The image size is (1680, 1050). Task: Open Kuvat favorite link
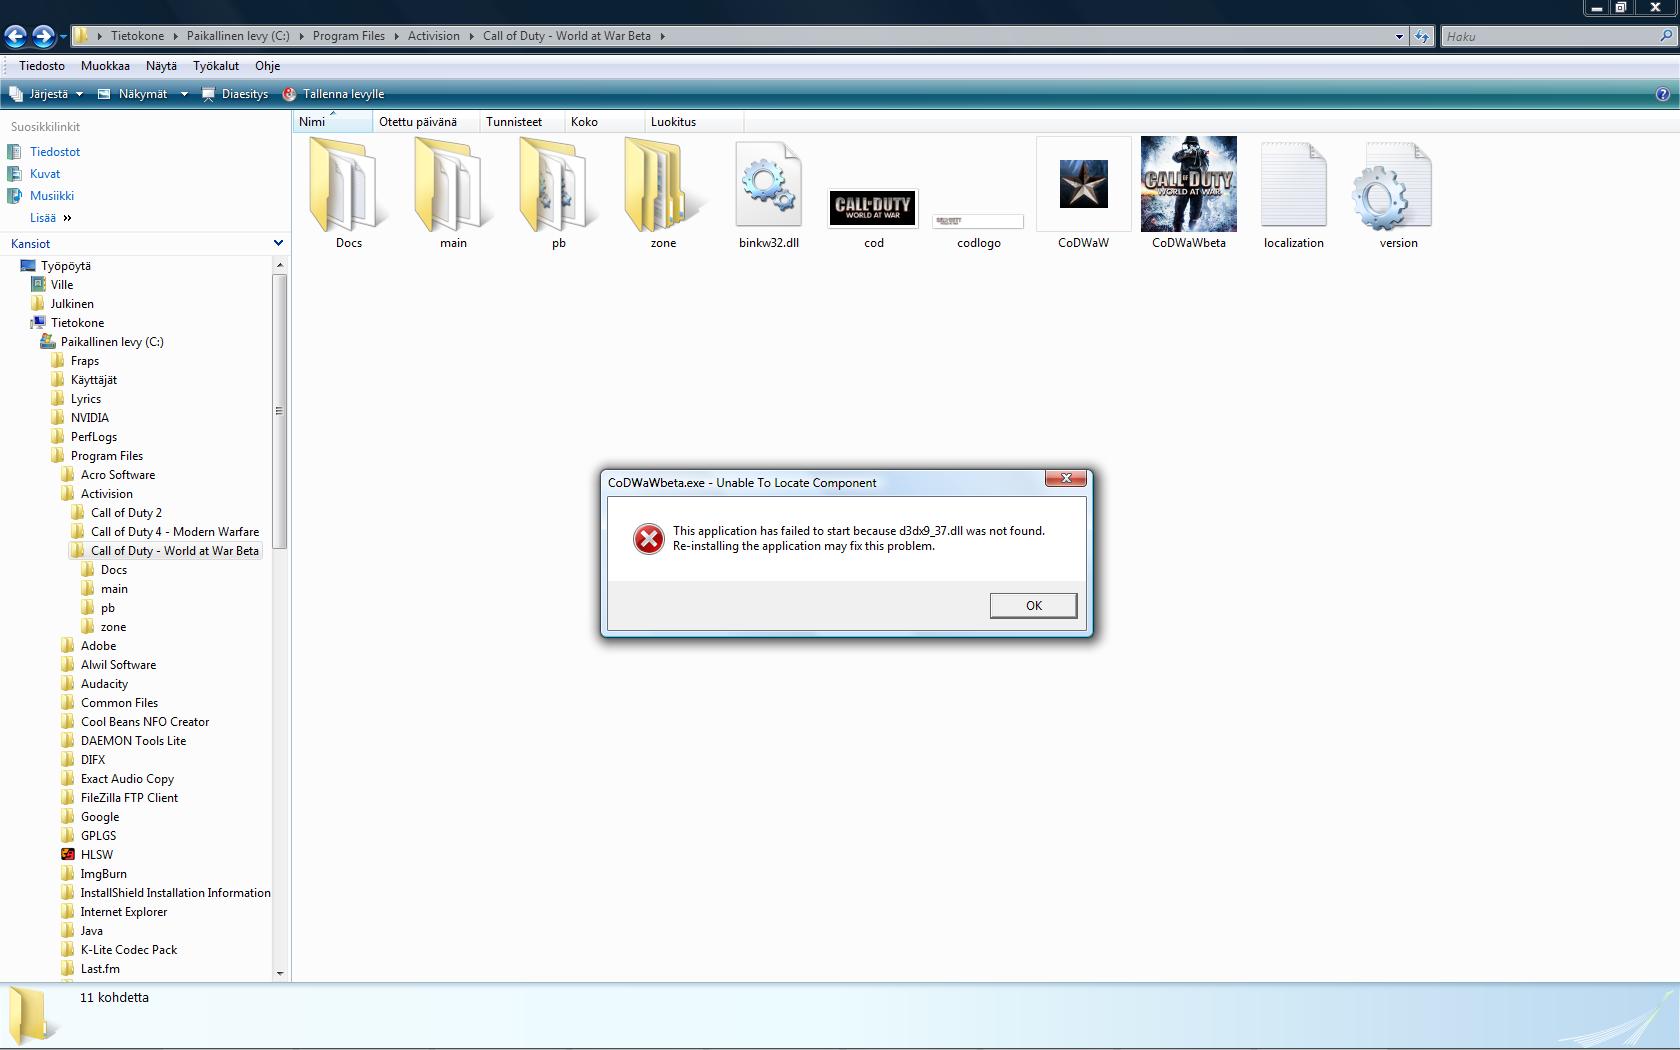(45, 174)
